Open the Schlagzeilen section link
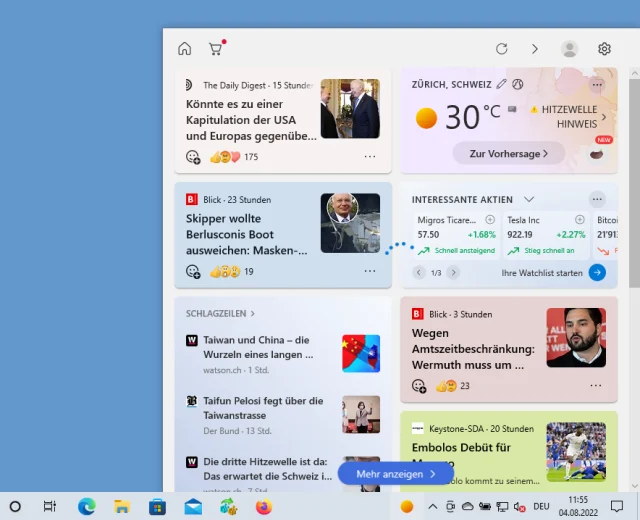Screen dimensions: 640x520 (220, 313)
